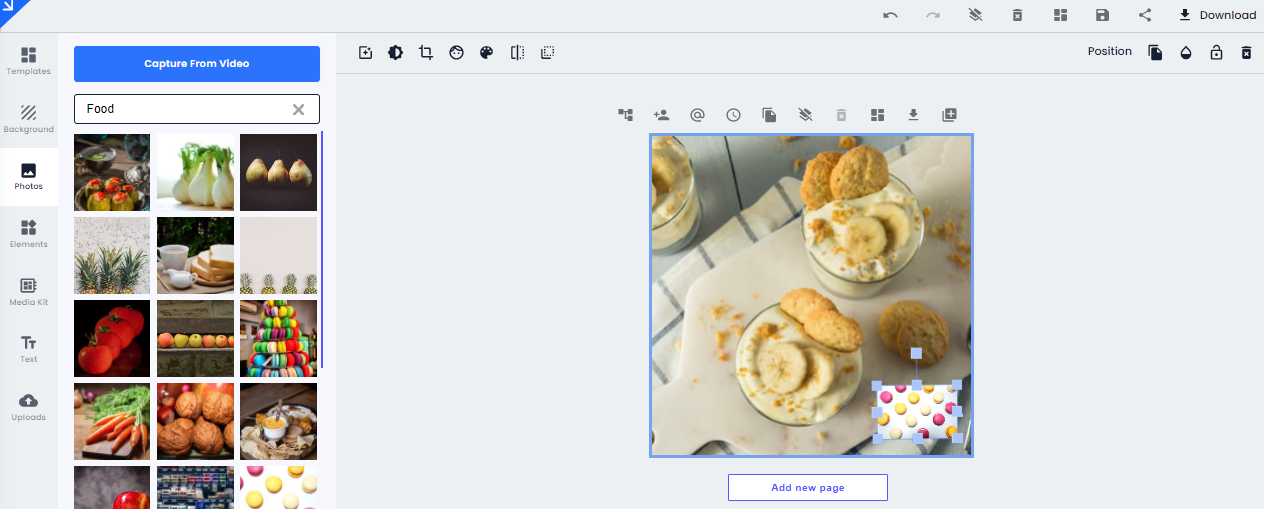1264x509 pixels.
Task: Select the stuffed vegetables bowl photo
Action: pos(112,172)
